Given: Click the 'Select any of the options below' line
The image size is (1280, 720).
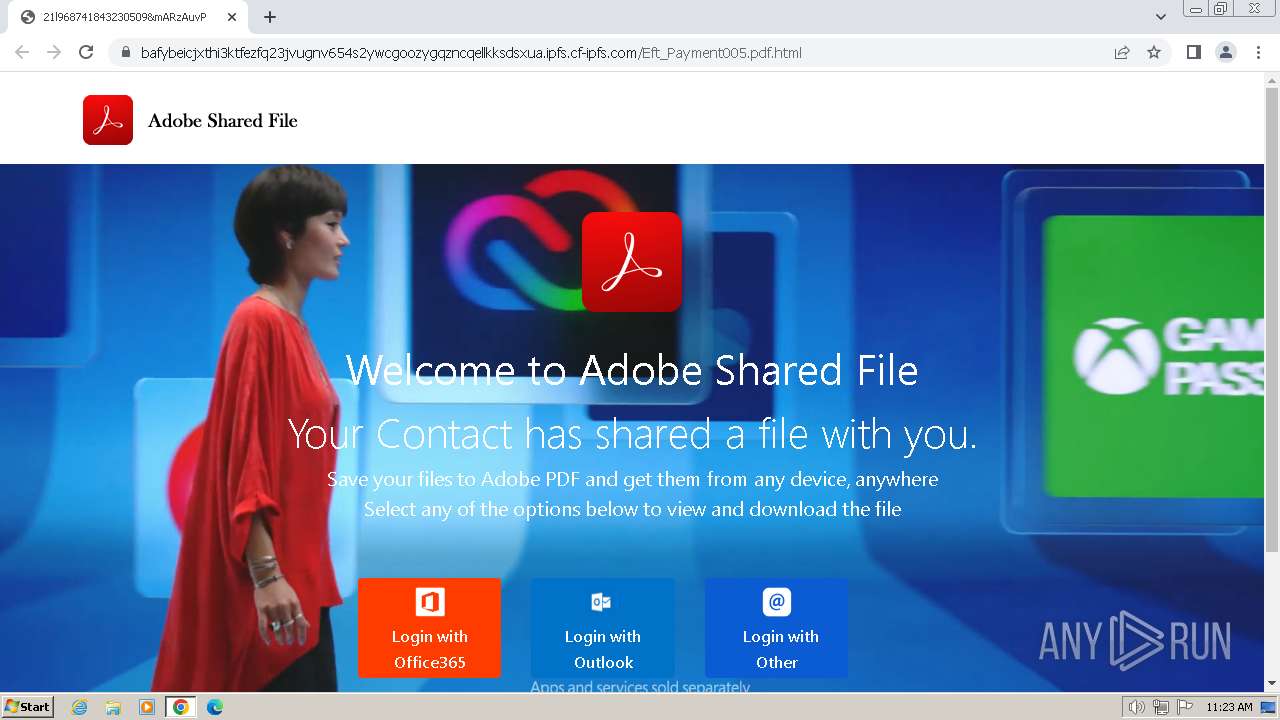Looking at the screenshot, I should point(632,509).
